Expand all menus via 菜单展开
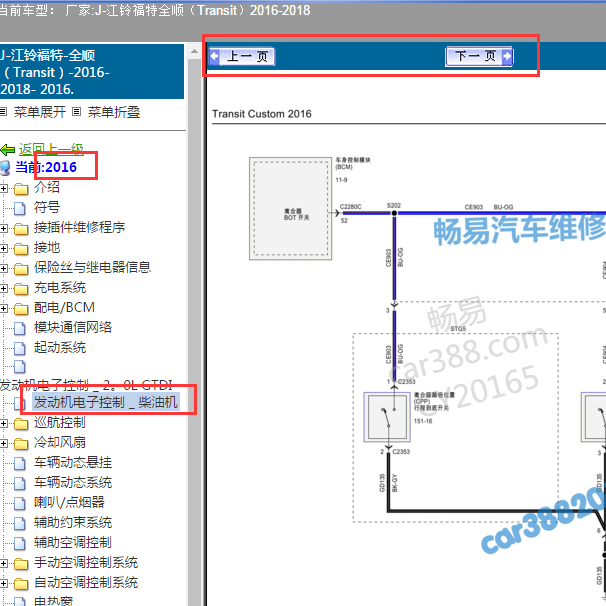 coord(40,112)
